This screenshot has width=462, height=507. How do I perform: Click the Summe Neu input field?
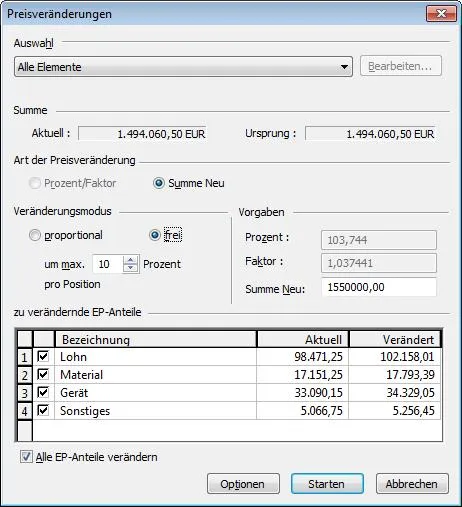tap(379, 287)
